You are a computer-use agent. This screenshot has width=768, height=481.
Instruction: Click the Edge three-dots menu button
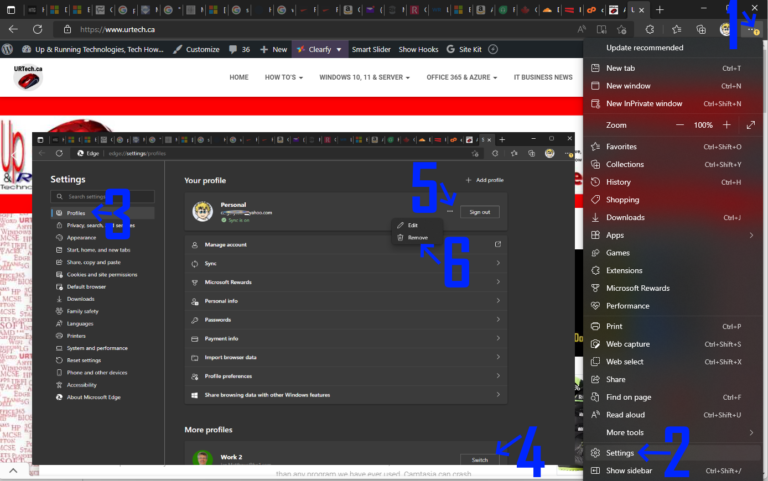tap(751, 30)
